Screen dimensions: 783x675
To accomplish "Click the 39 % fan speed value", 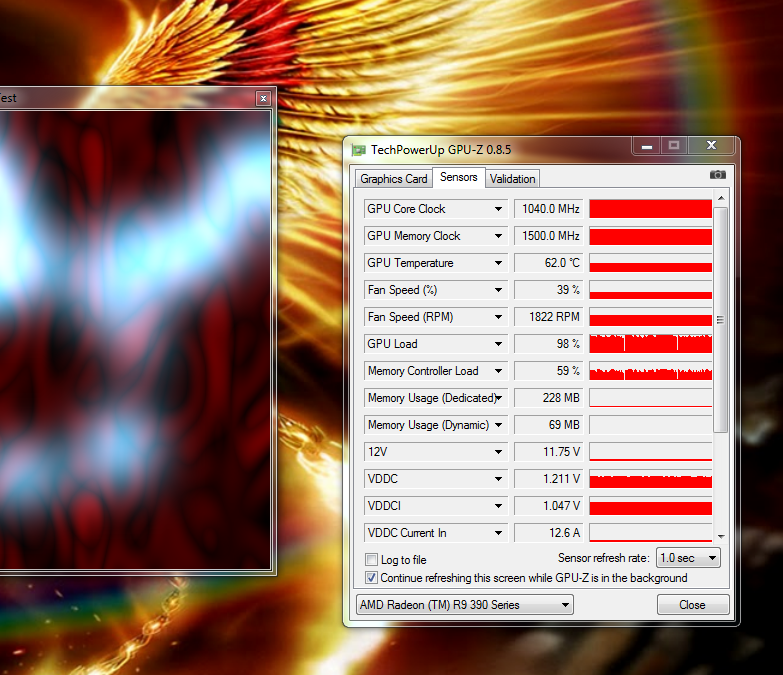I will pos(549,290).
